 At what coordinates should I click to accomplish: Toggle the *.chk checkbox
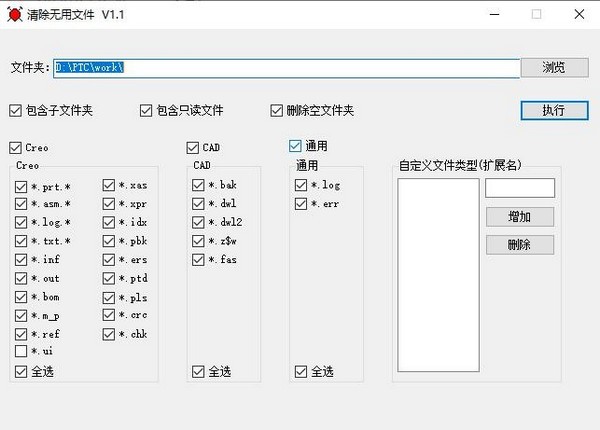(x=109, y=334)
